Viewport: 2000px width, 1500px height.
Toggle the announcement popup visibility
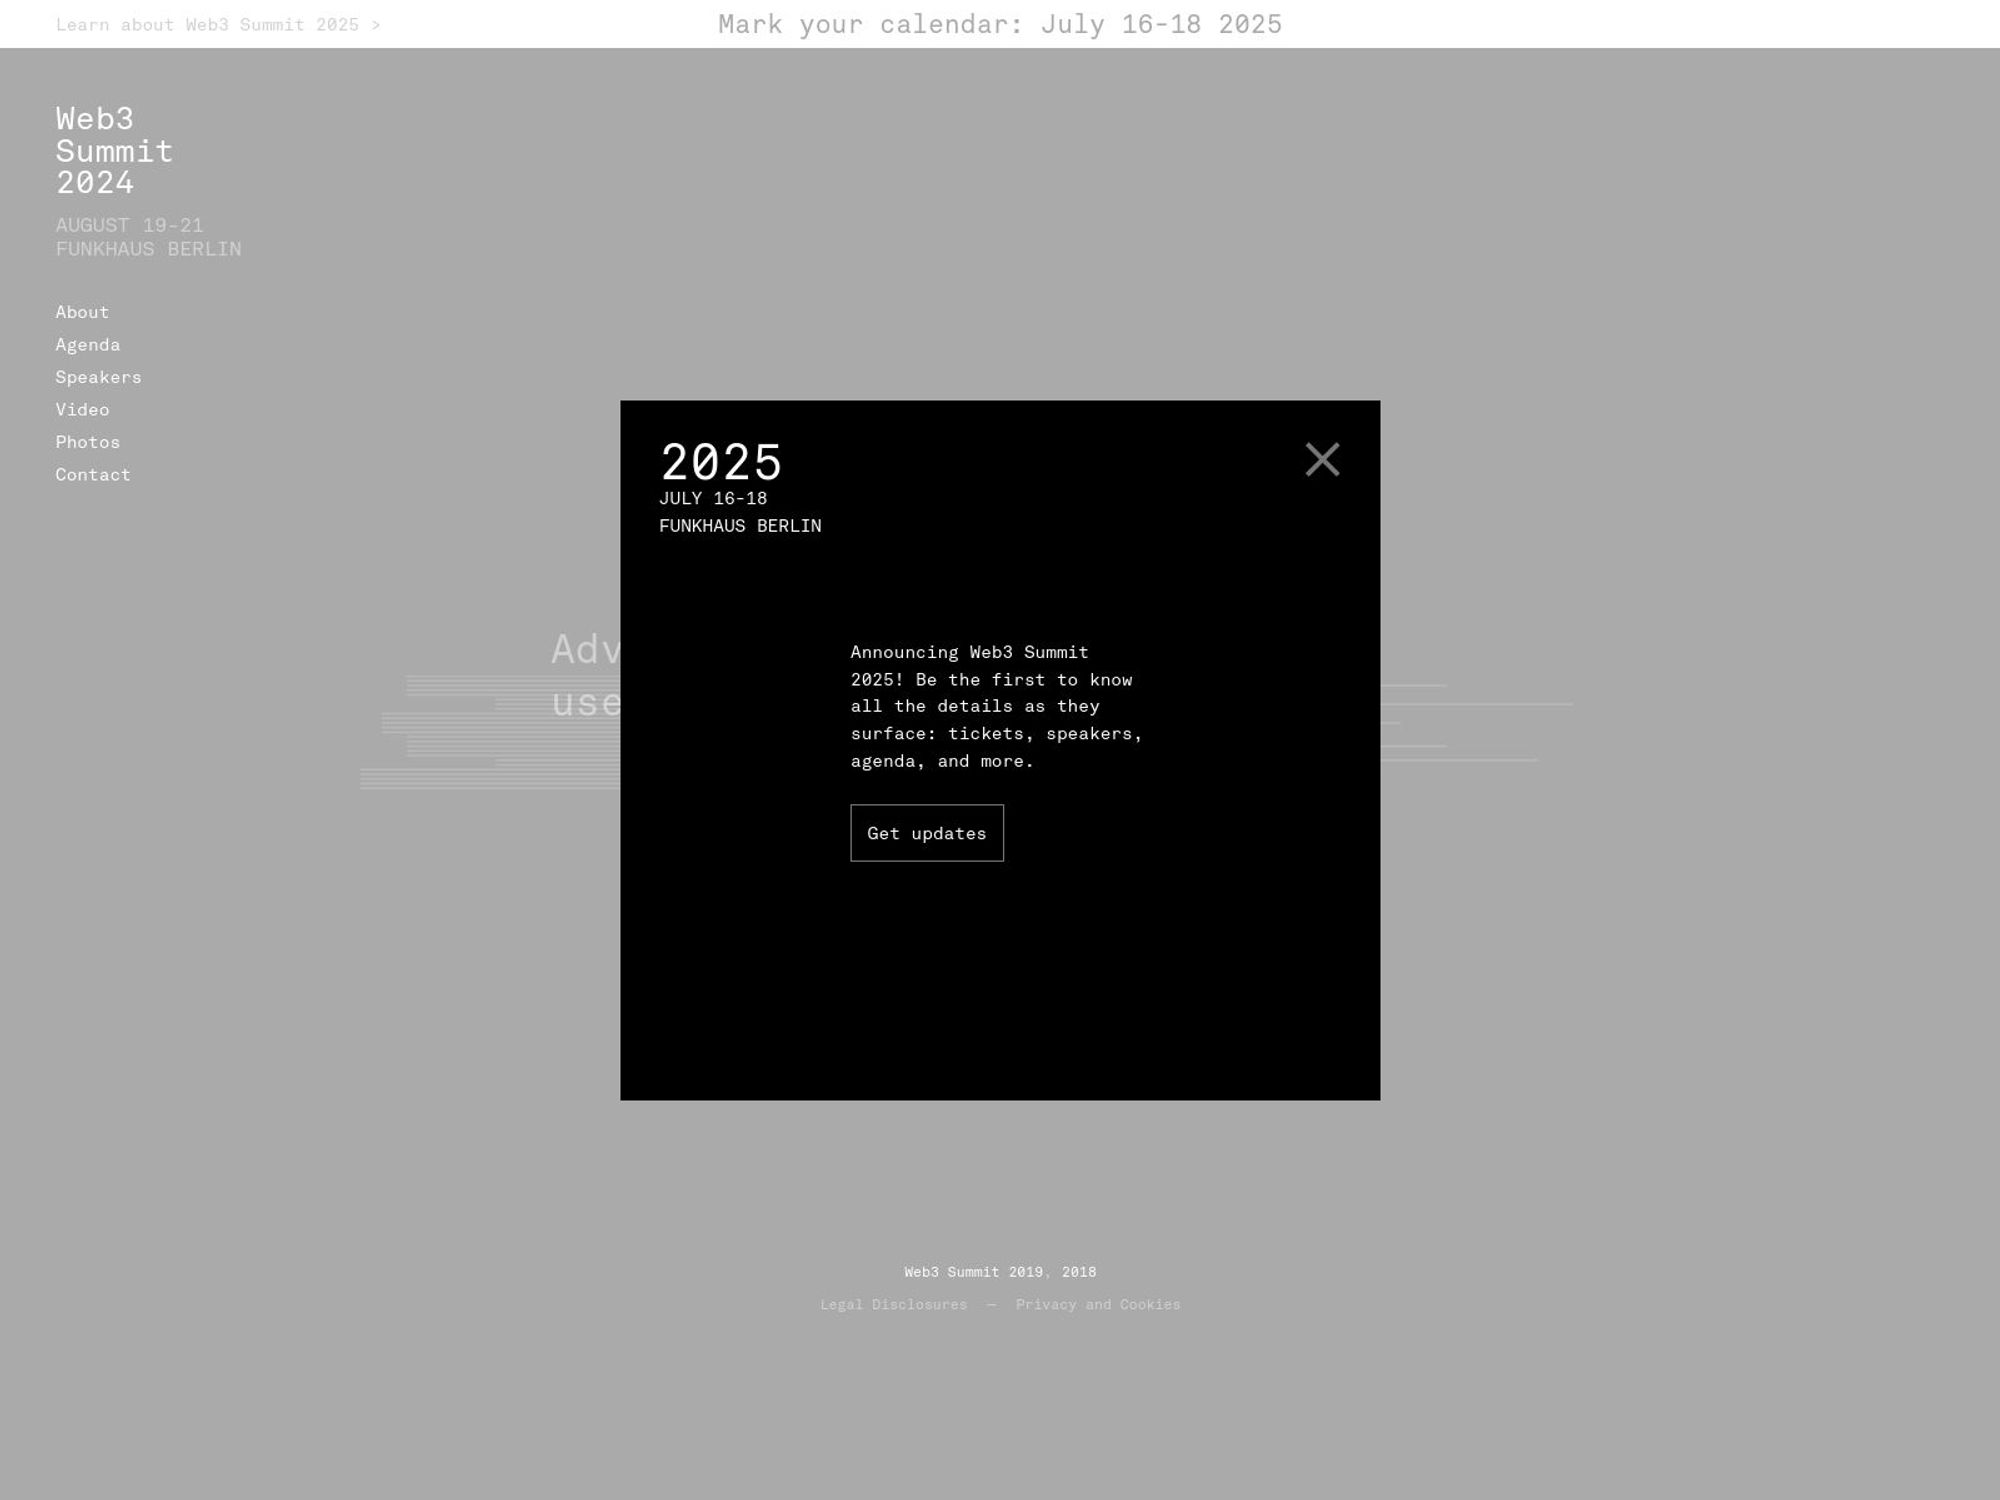(x=1323, y=459)
